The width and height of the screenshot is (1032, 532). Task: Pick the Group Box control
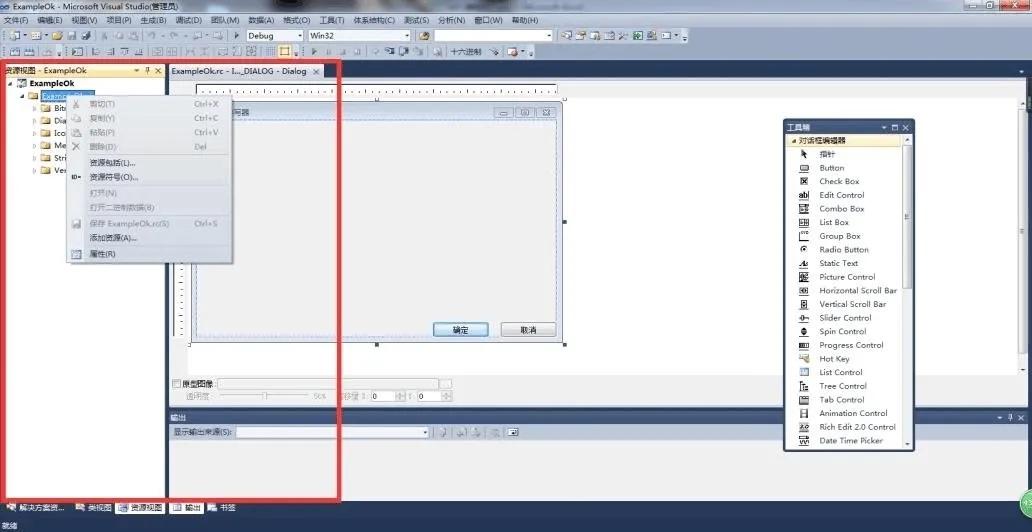(x=844, y=236)
